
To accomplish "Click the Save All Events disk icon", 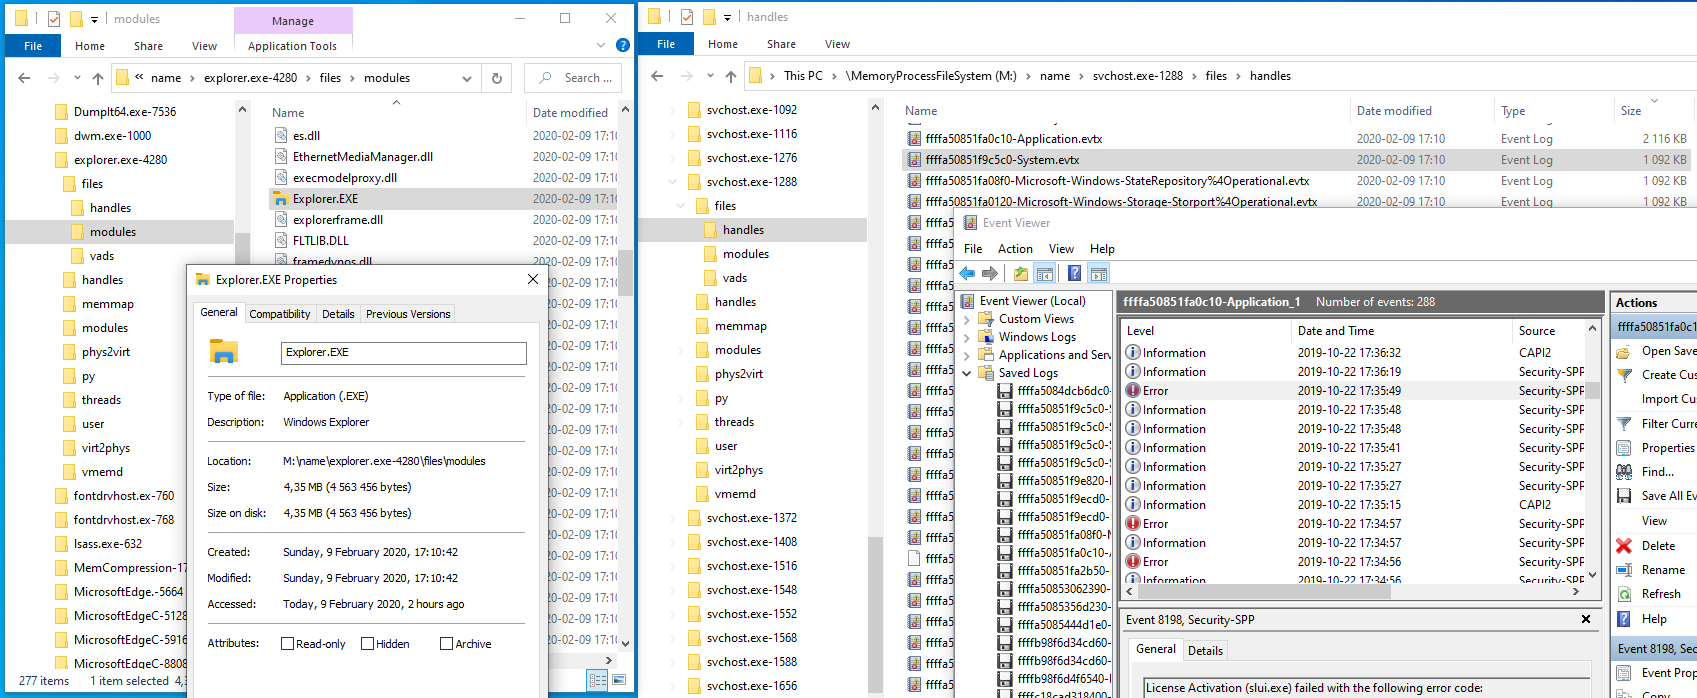I will pos(1625,496).
